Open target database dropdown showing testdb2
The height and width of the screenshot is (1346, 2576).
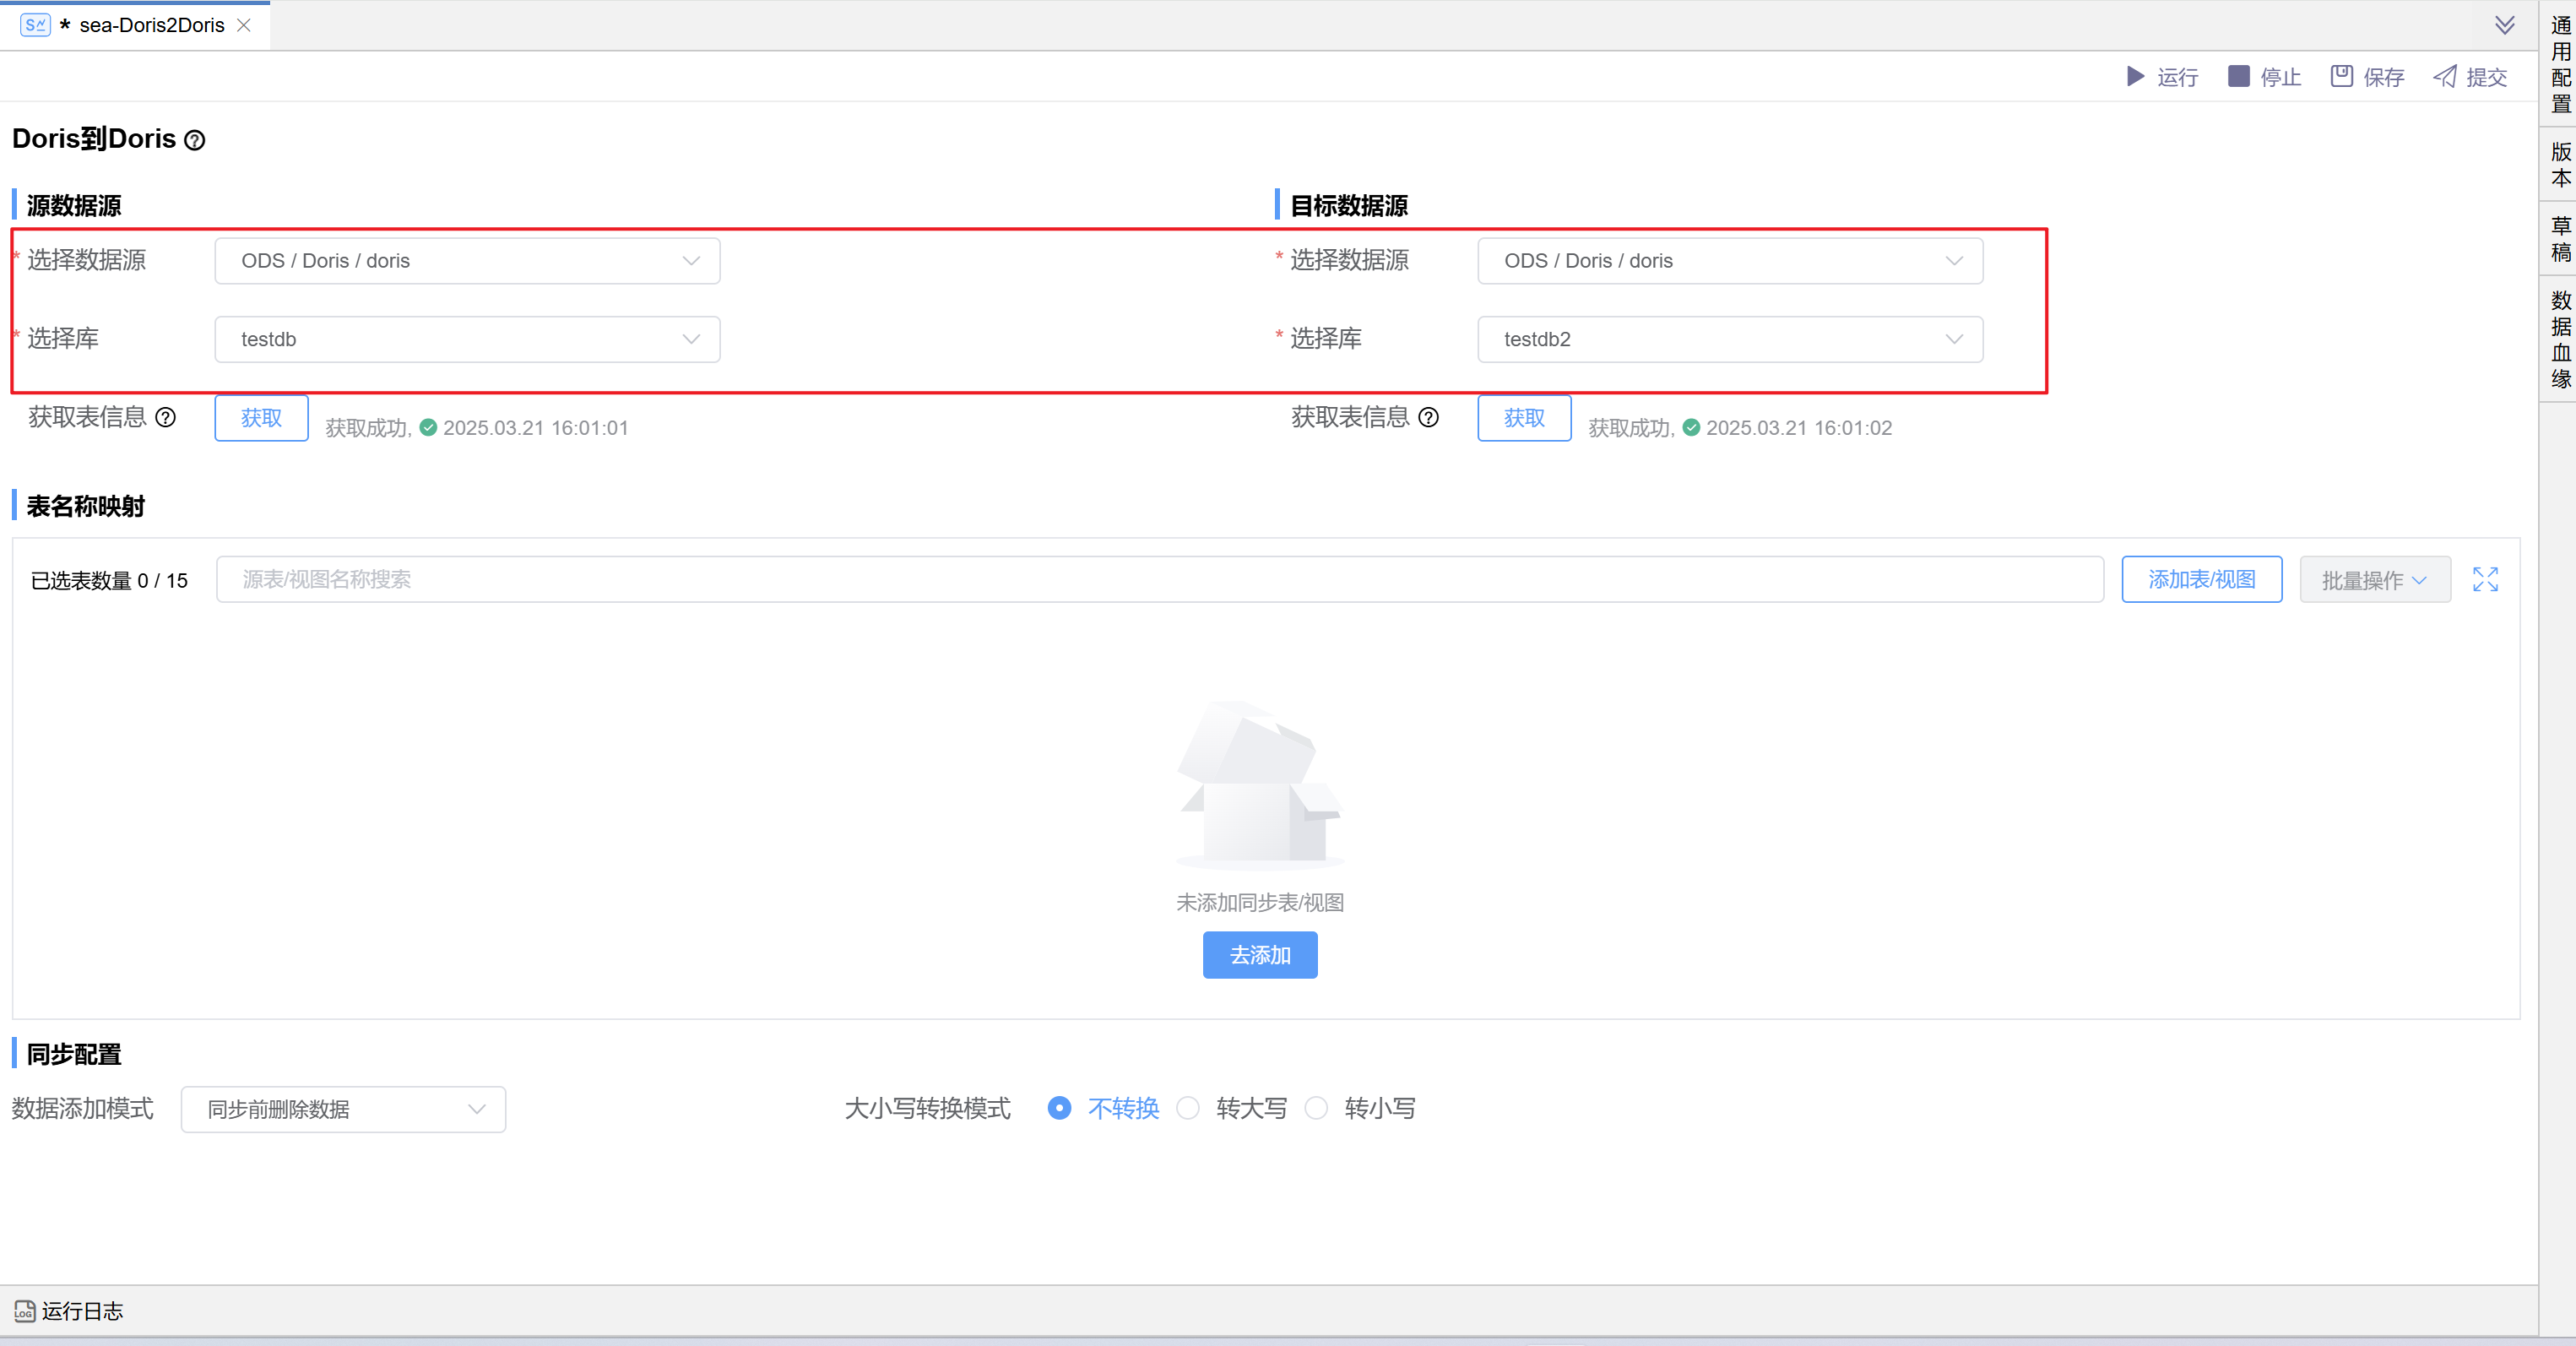pos(1730,339)
